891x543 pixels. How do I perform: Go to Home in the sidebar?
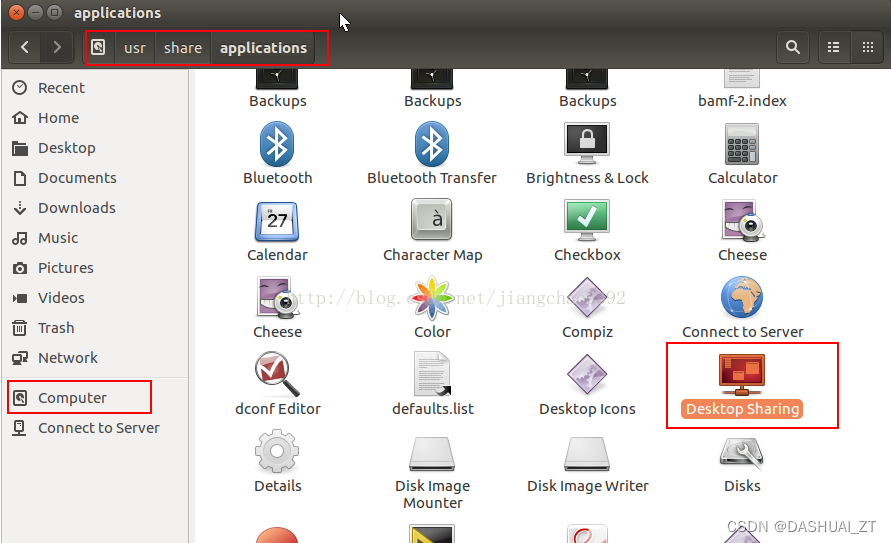94,118
